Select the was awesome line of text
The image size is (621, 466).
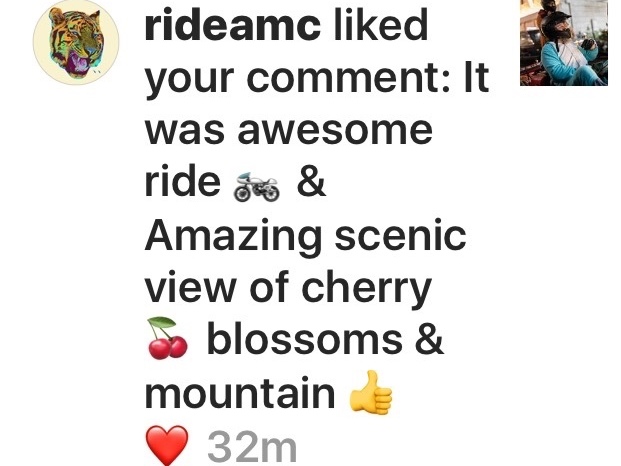point(289,131)
